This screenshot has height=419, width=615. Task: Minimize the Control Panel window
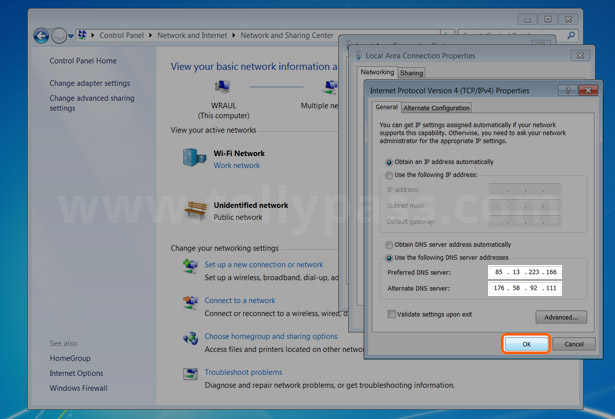tap(528, 19)
